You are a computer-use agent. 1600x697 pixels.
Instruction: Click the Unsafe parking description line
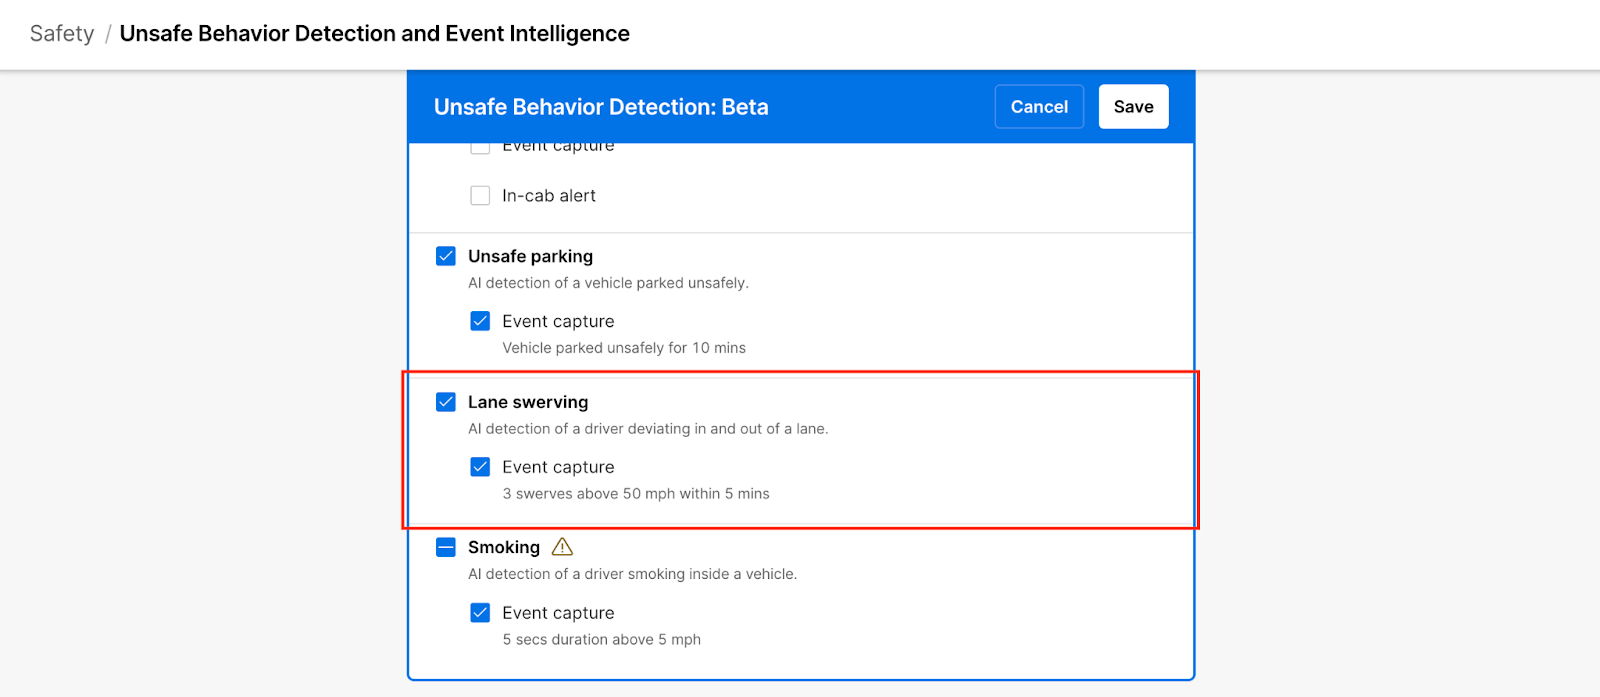tap(608, 283)
